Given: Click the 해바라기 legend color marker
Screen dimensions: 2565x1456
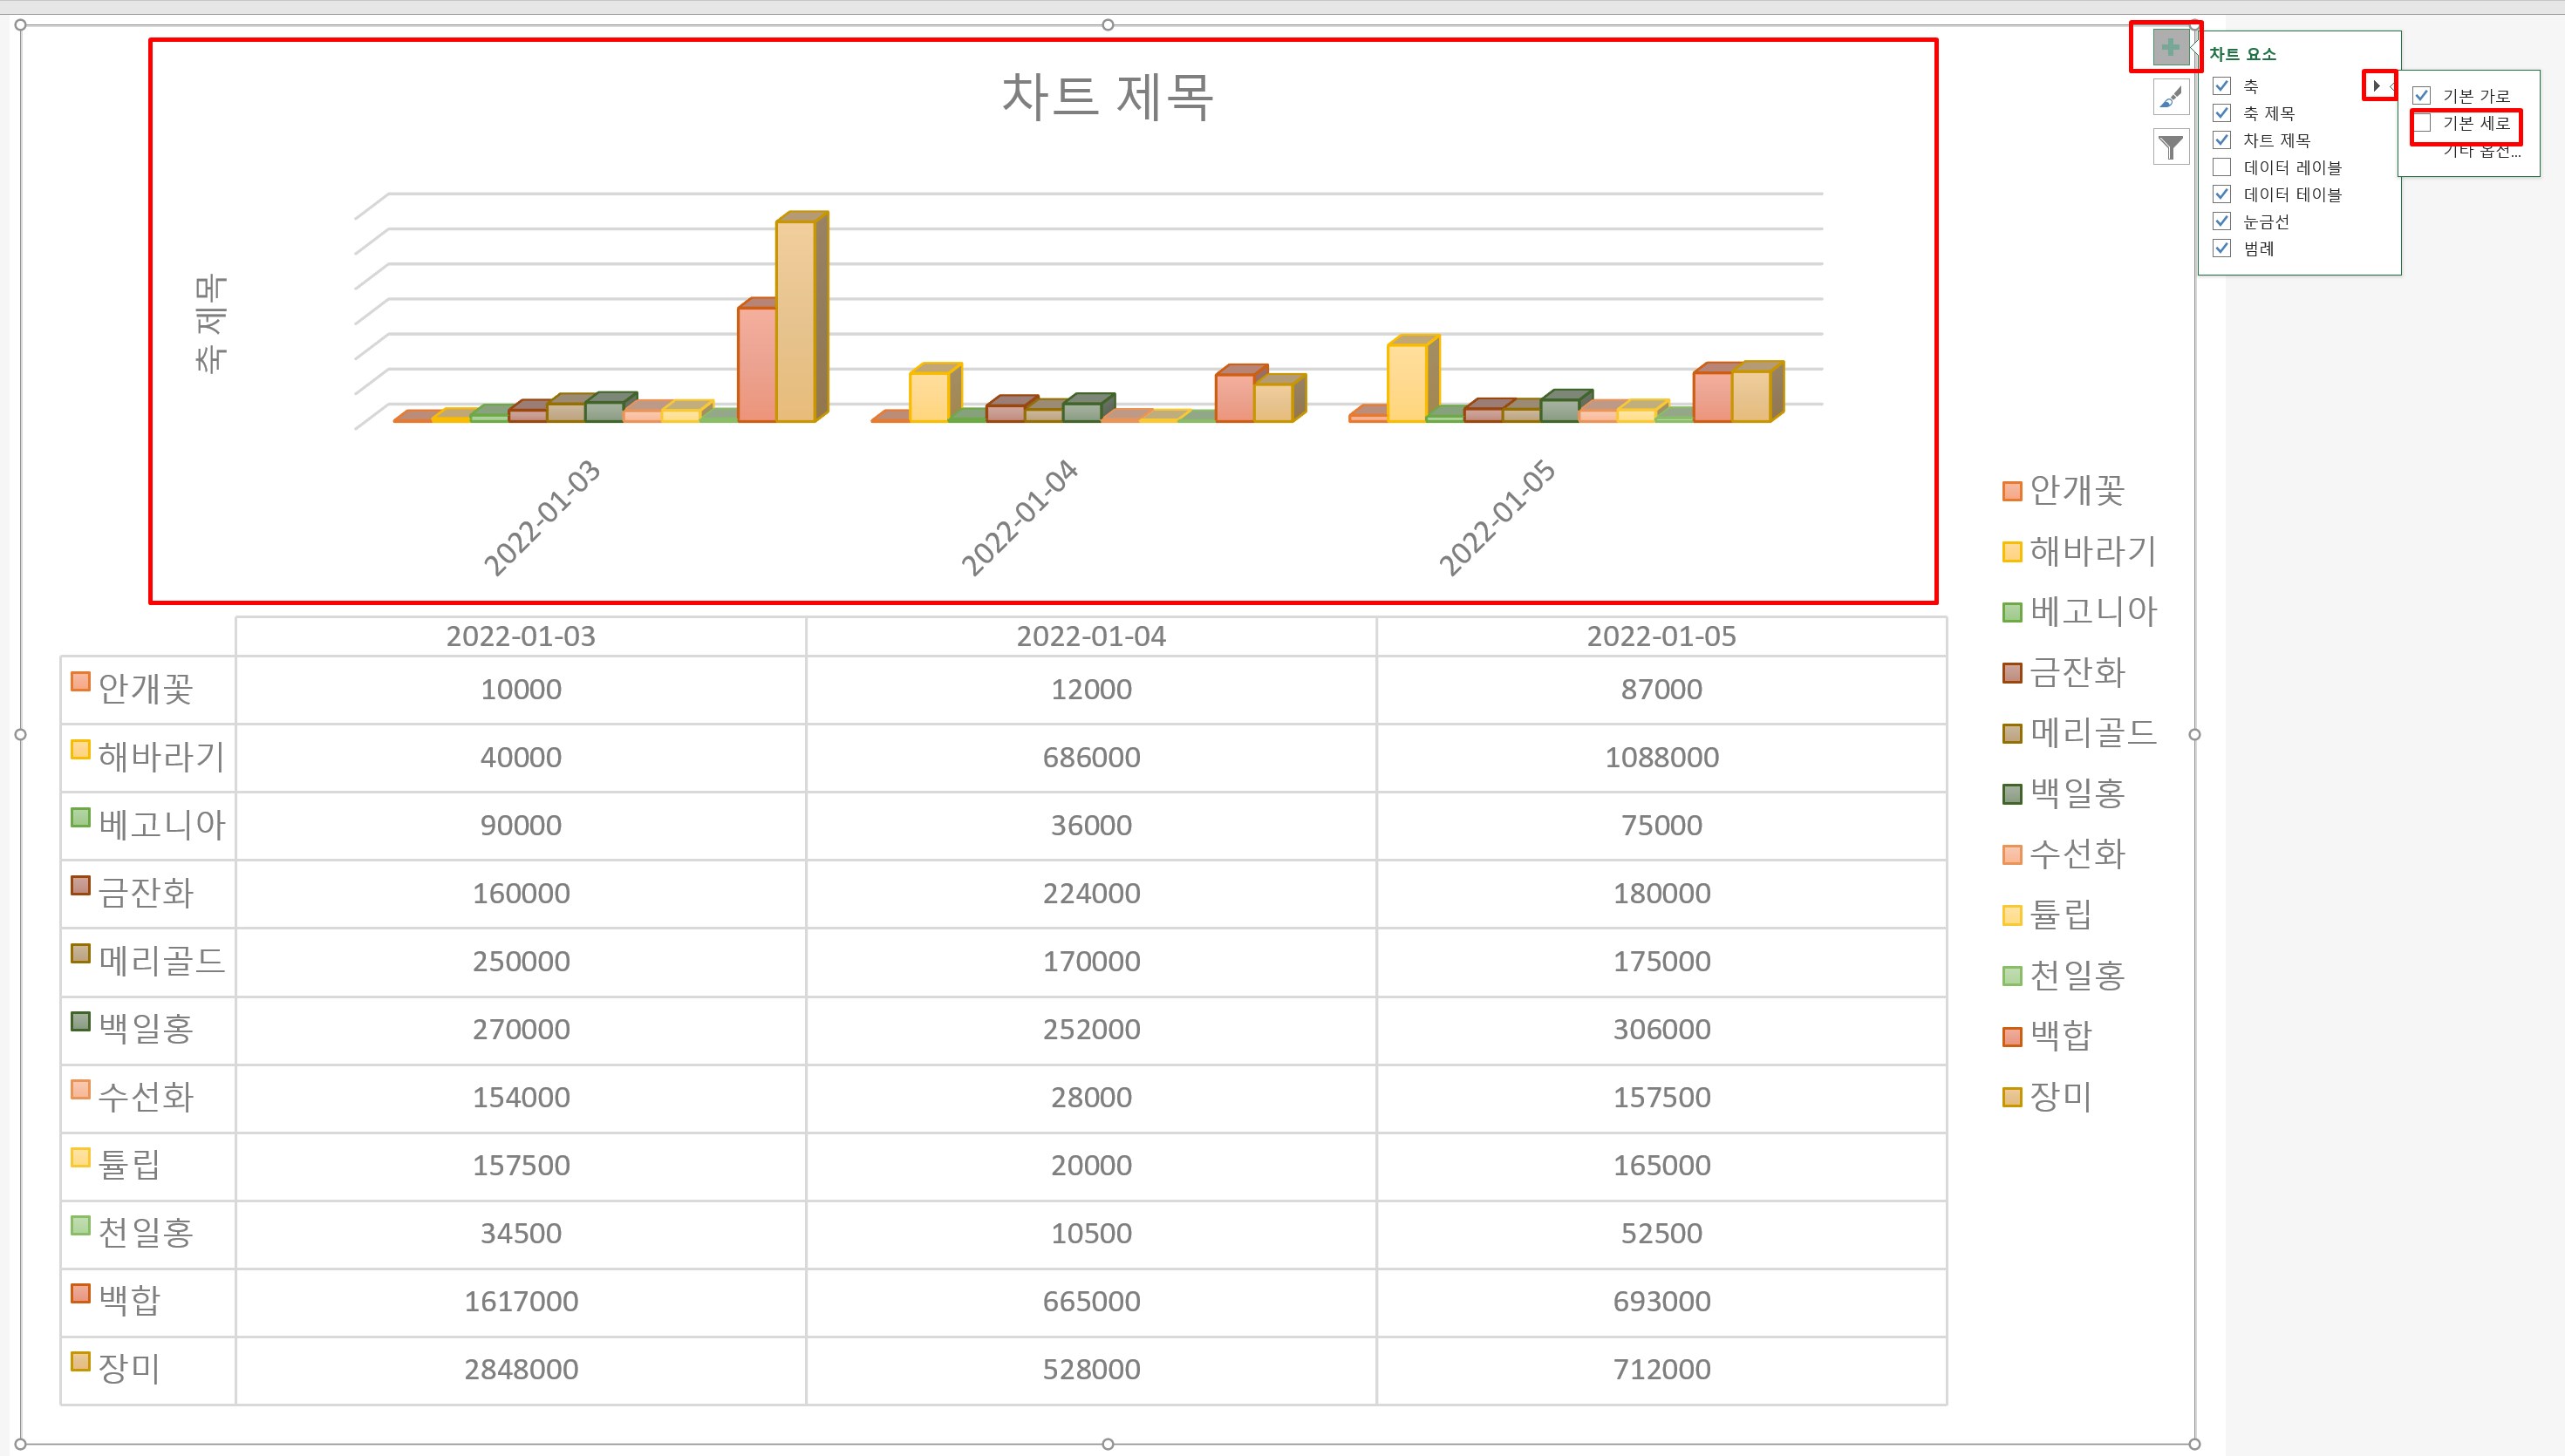Looking at the screenshot, I should point(2012,552).
